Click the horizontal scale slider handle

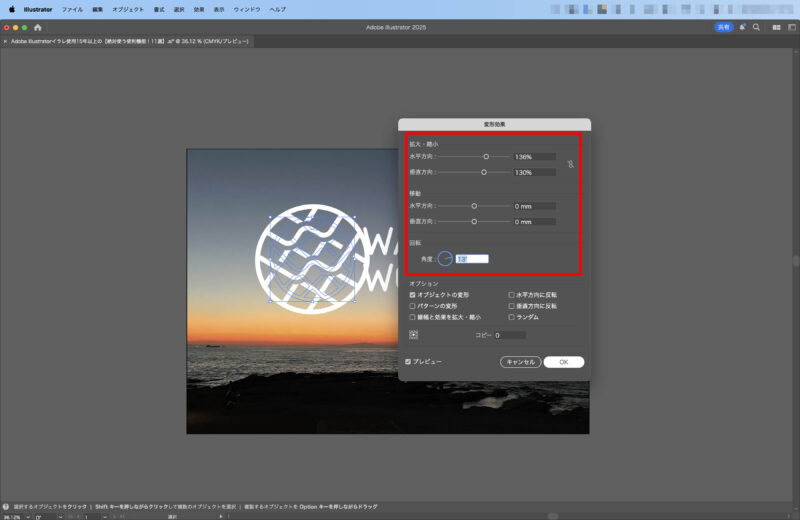point(486,157)
